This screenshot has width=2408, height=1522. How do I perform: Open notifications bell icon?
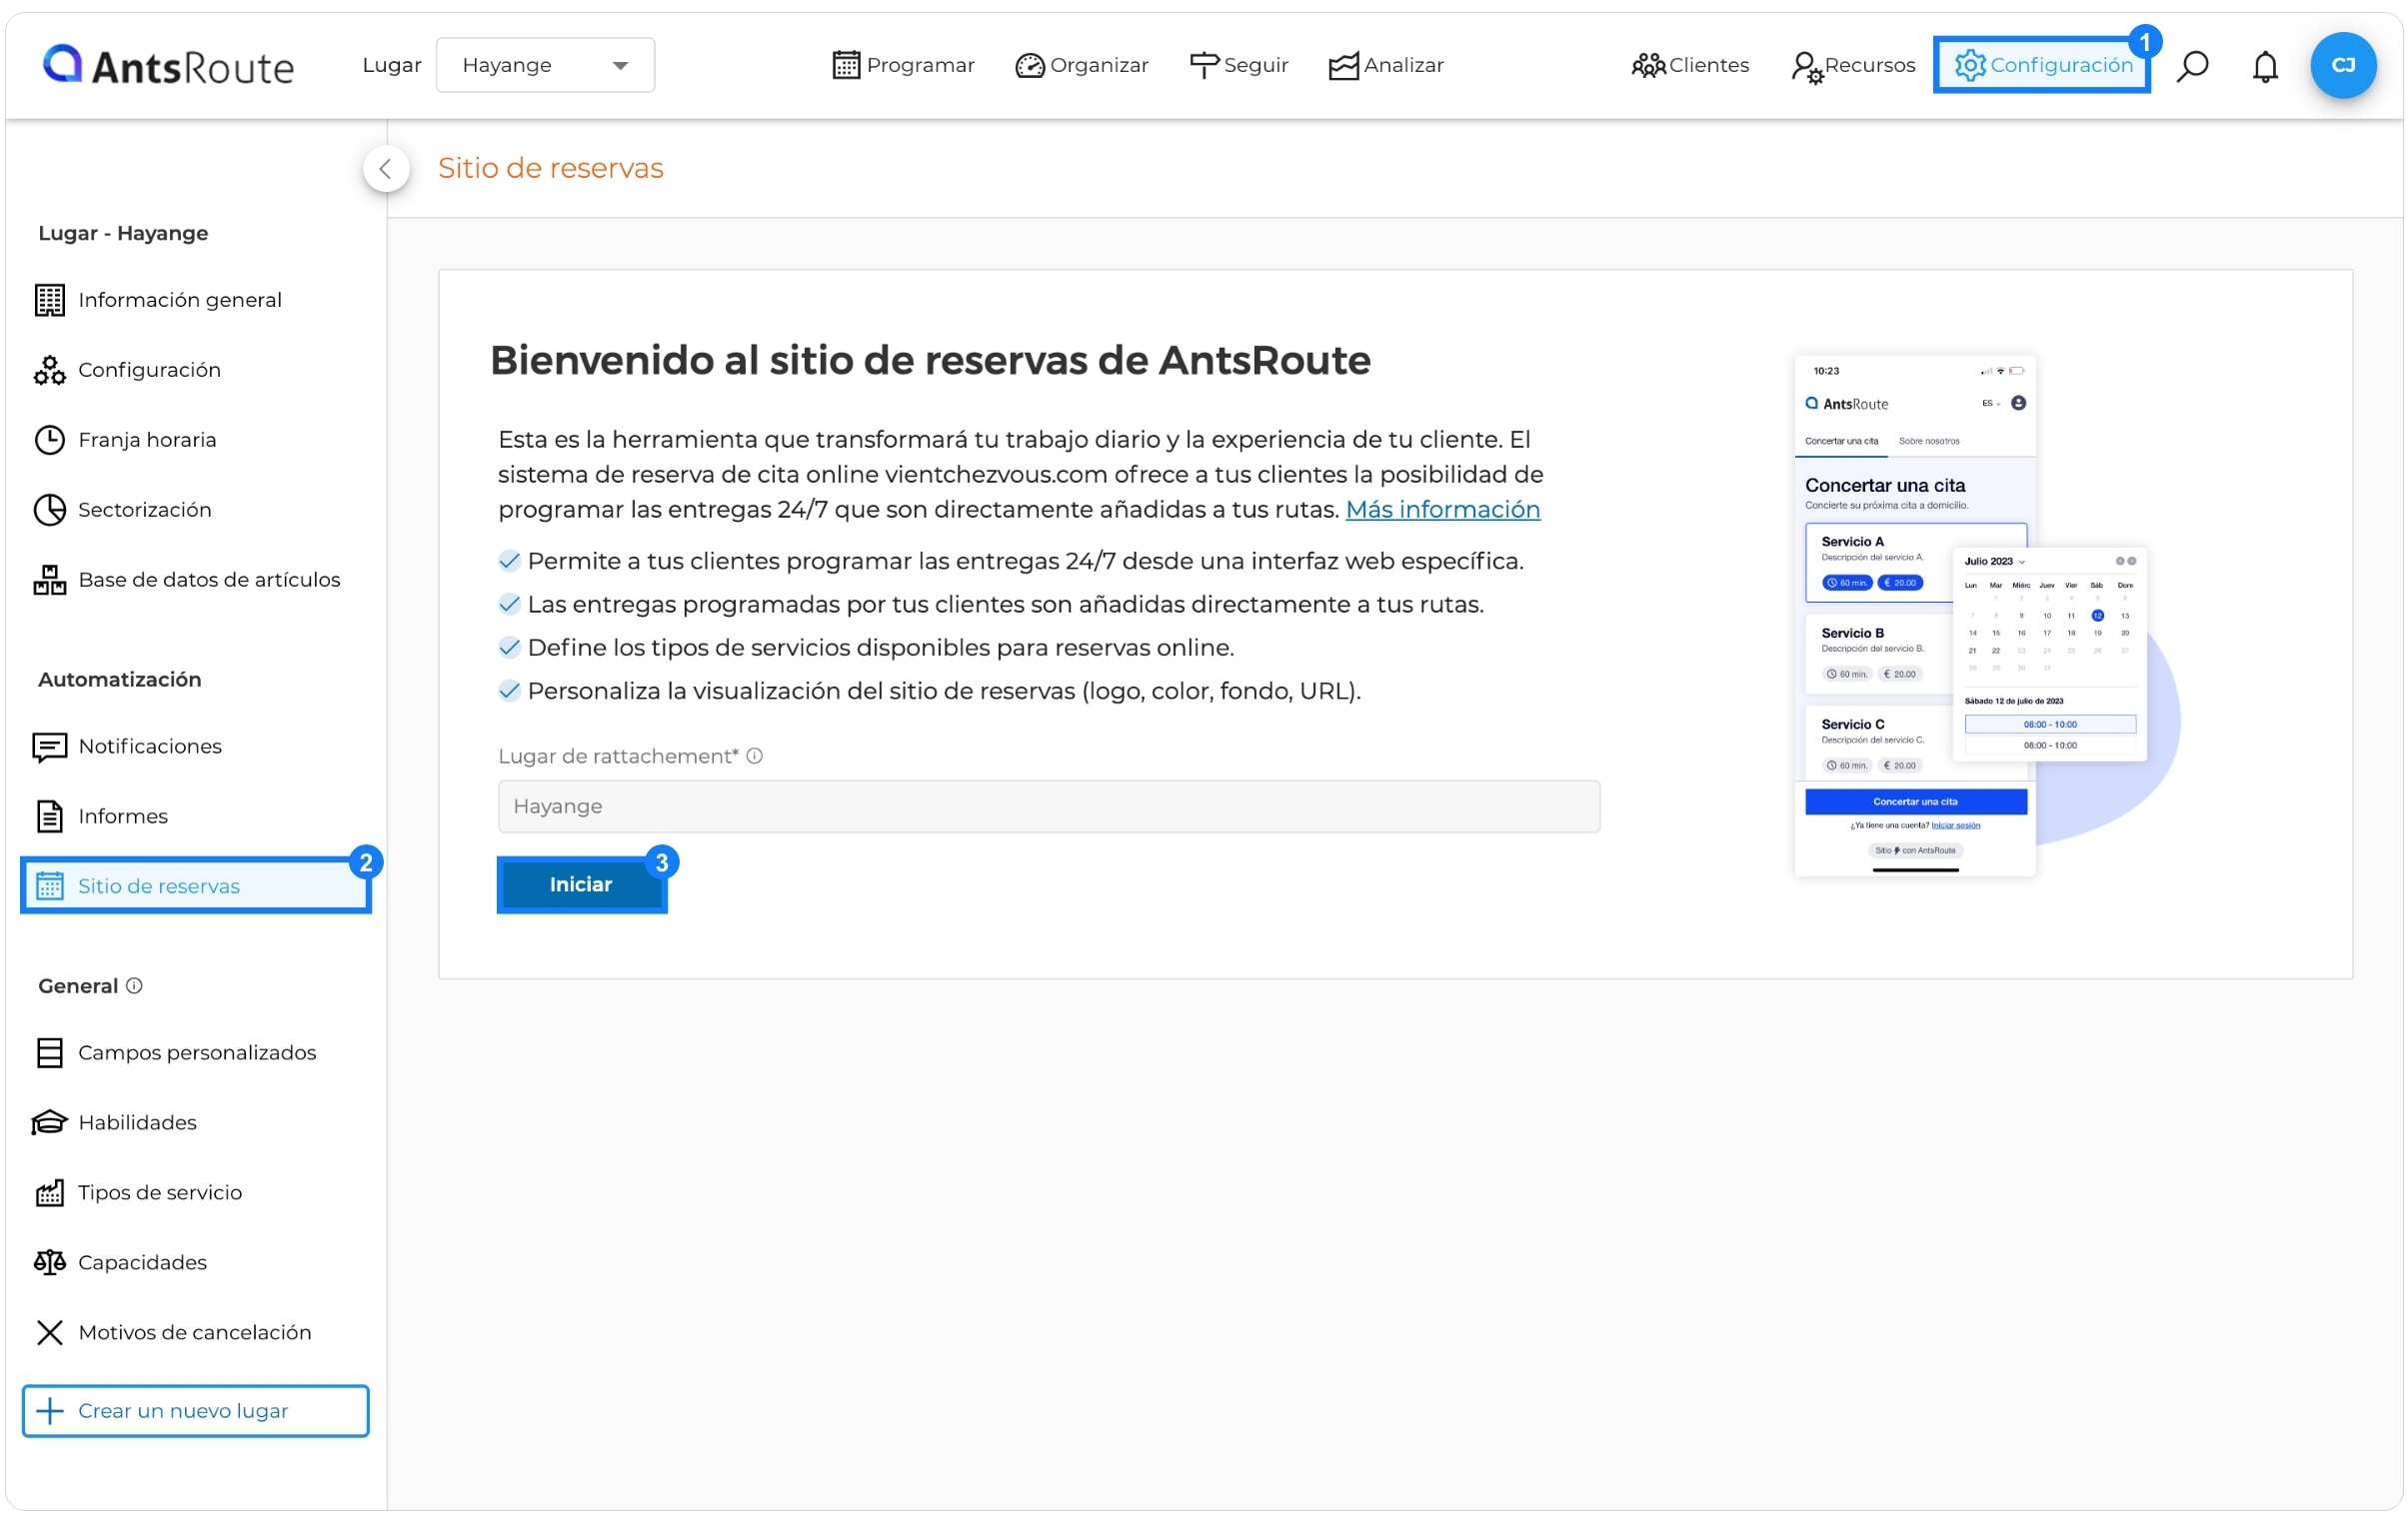(2265, 66)
